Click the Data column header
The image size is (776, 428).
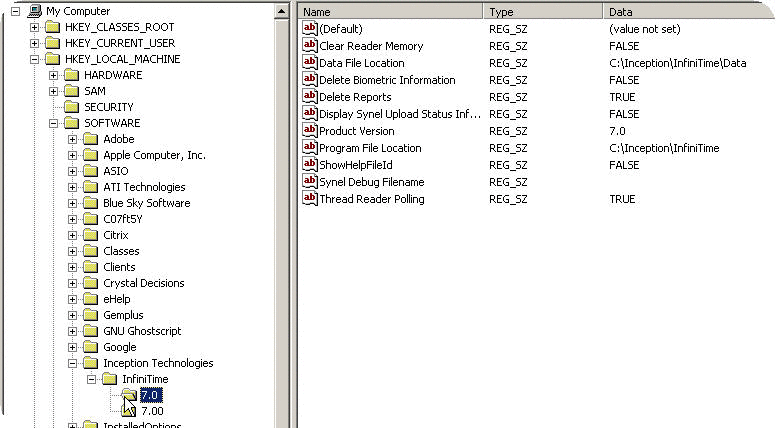[688, 12]
